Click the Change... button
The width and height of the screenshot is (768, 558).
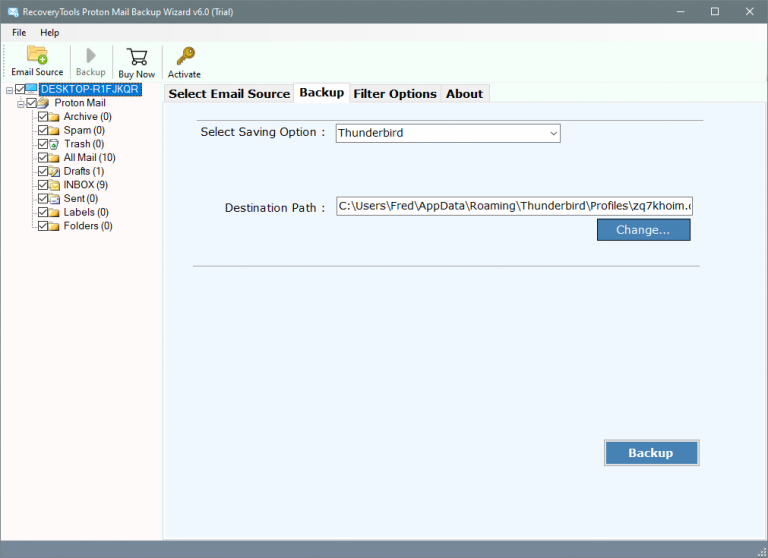tap(644, 230)
